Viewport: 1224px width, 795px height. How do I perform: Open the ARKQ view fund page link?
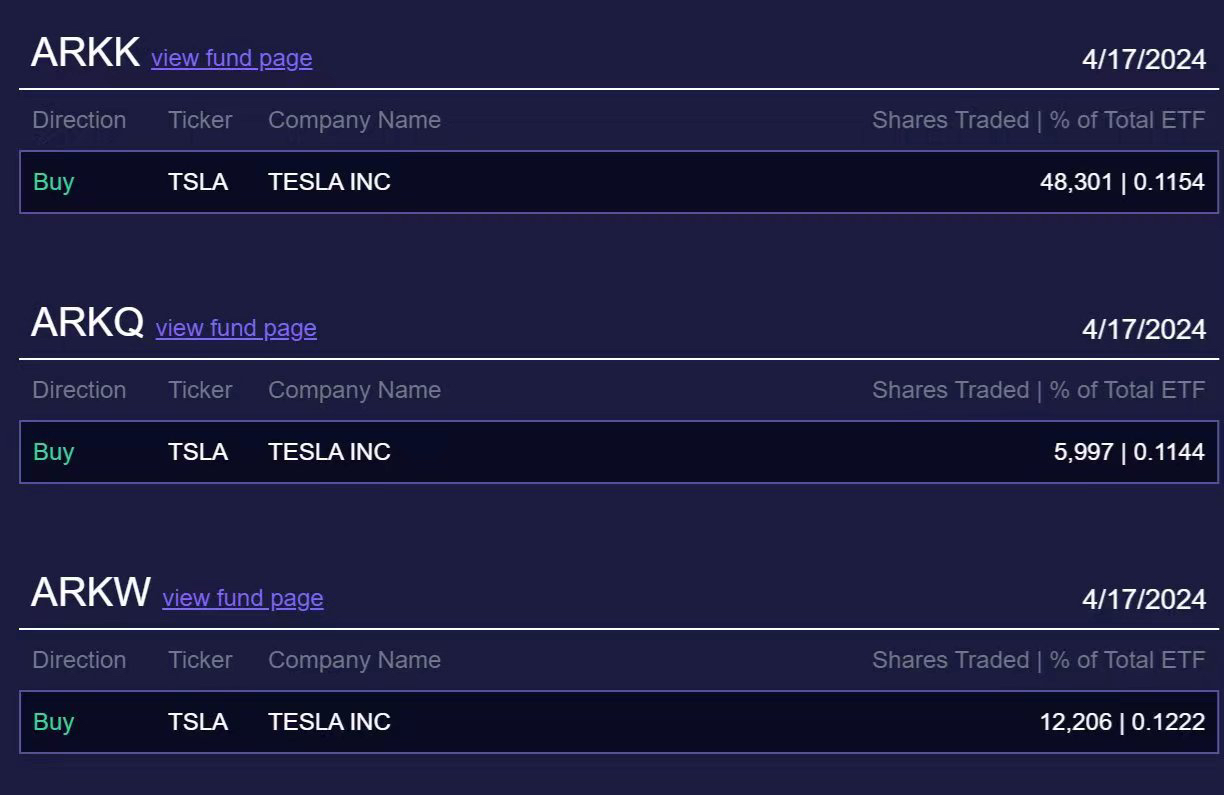(x=236, y=329)
